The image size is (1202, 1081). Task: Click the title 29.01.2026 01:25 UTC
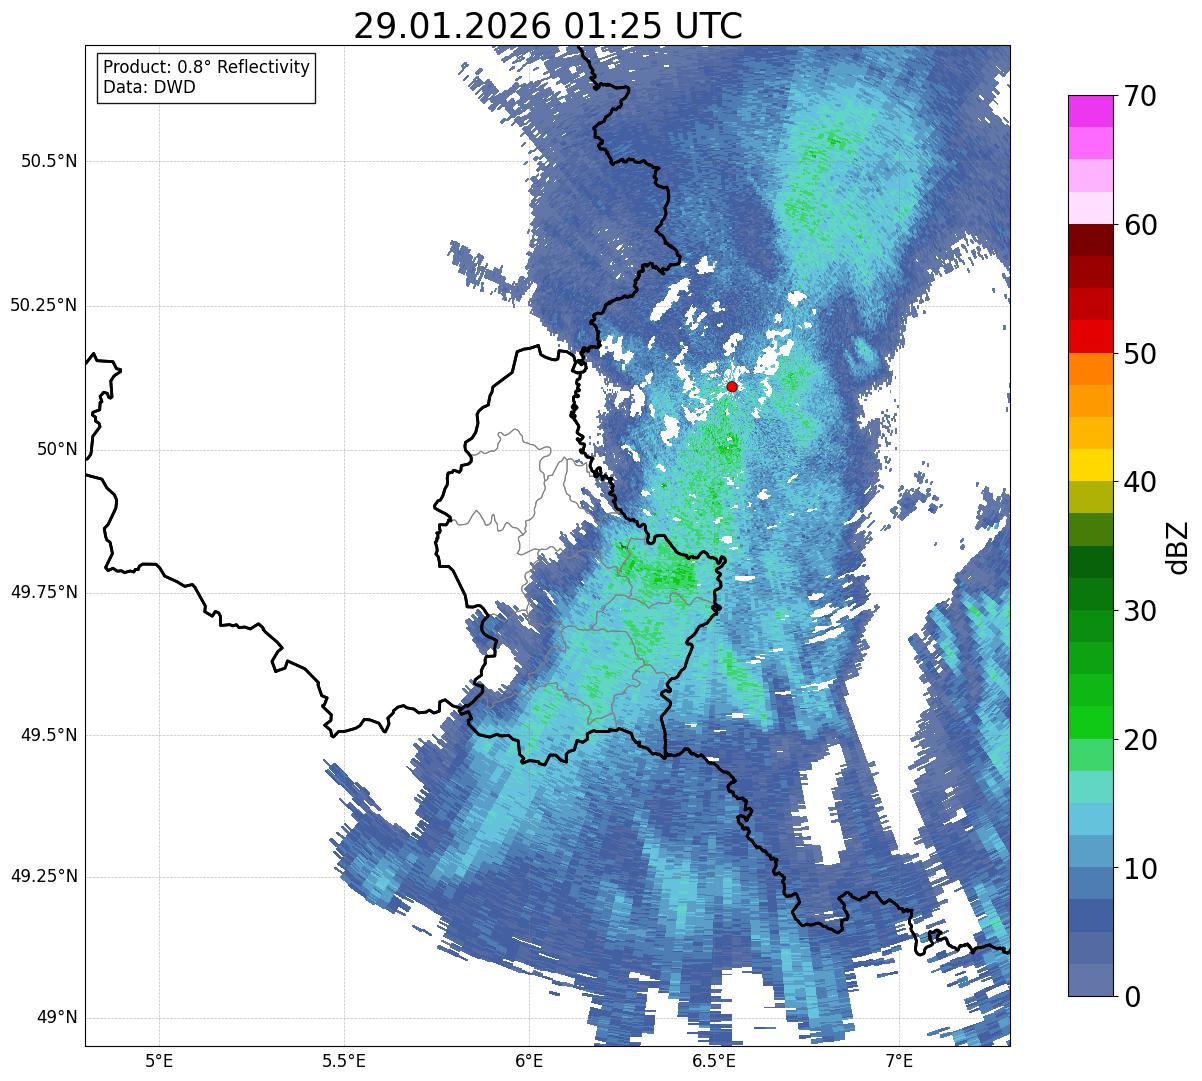tap(548, 26)
